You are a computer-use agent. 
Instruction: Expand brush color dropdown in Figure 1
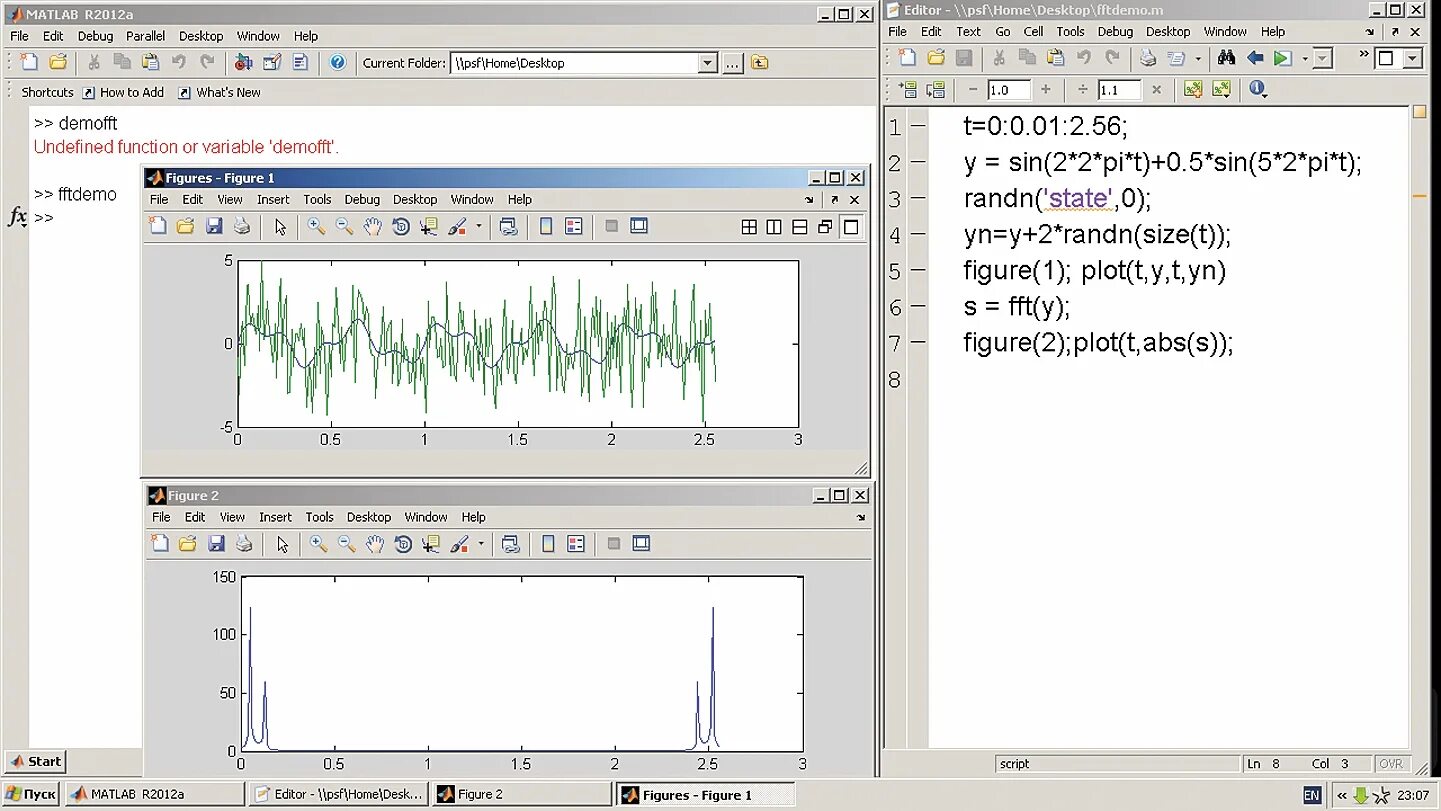pyautogui.click(x=478, y=227)
